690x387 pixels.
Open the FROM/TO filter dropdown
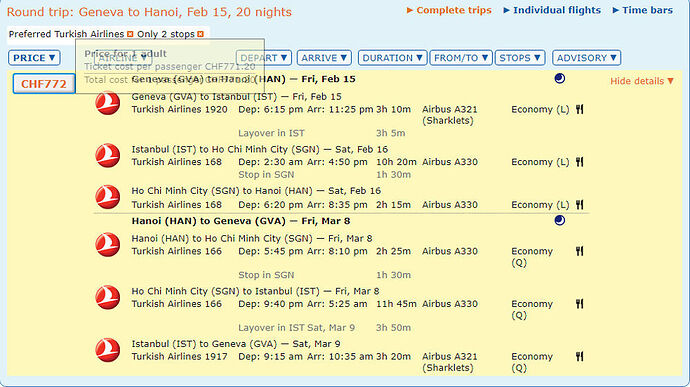tap(461, 58)
